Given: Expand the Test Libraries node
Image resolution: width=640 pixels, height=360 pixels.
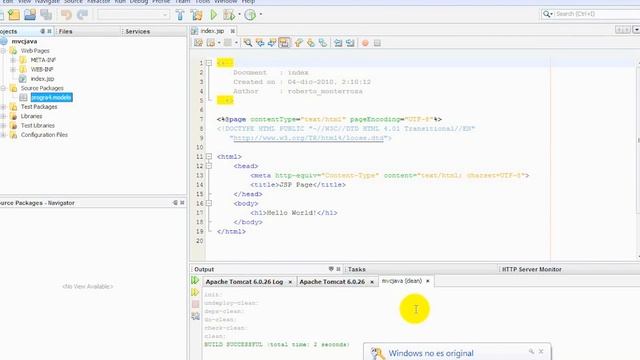Looking at the screenshot, I should 3,125.
